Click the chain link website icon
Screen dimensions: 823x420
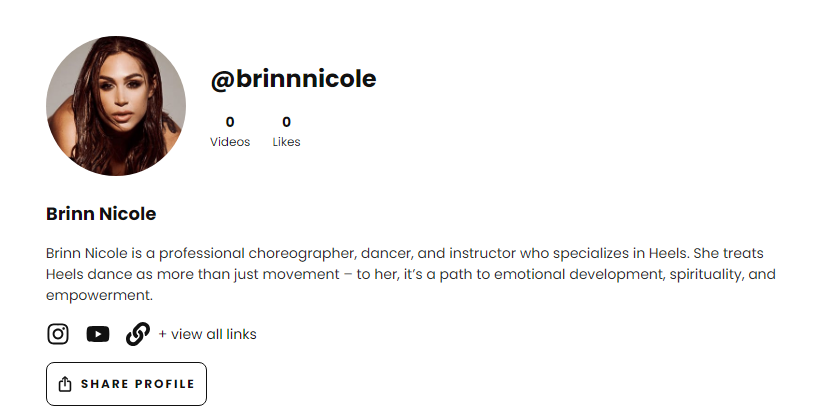pyautogui.click(x=137, y=334)
